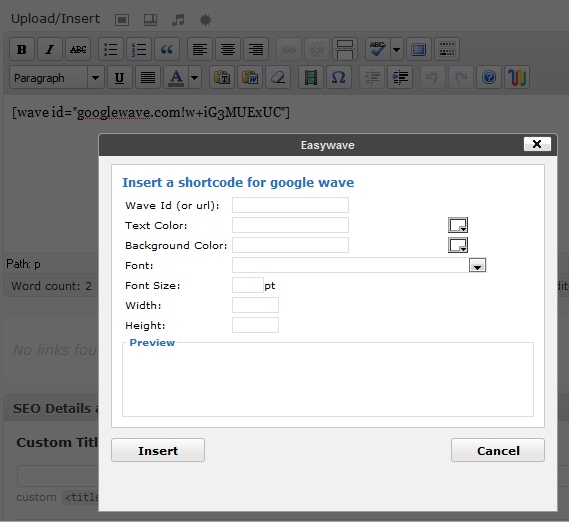Screen dimensions: 569x523
Task: Toggle the kitchen sink toolbar icon
Action: click(447, 49)
